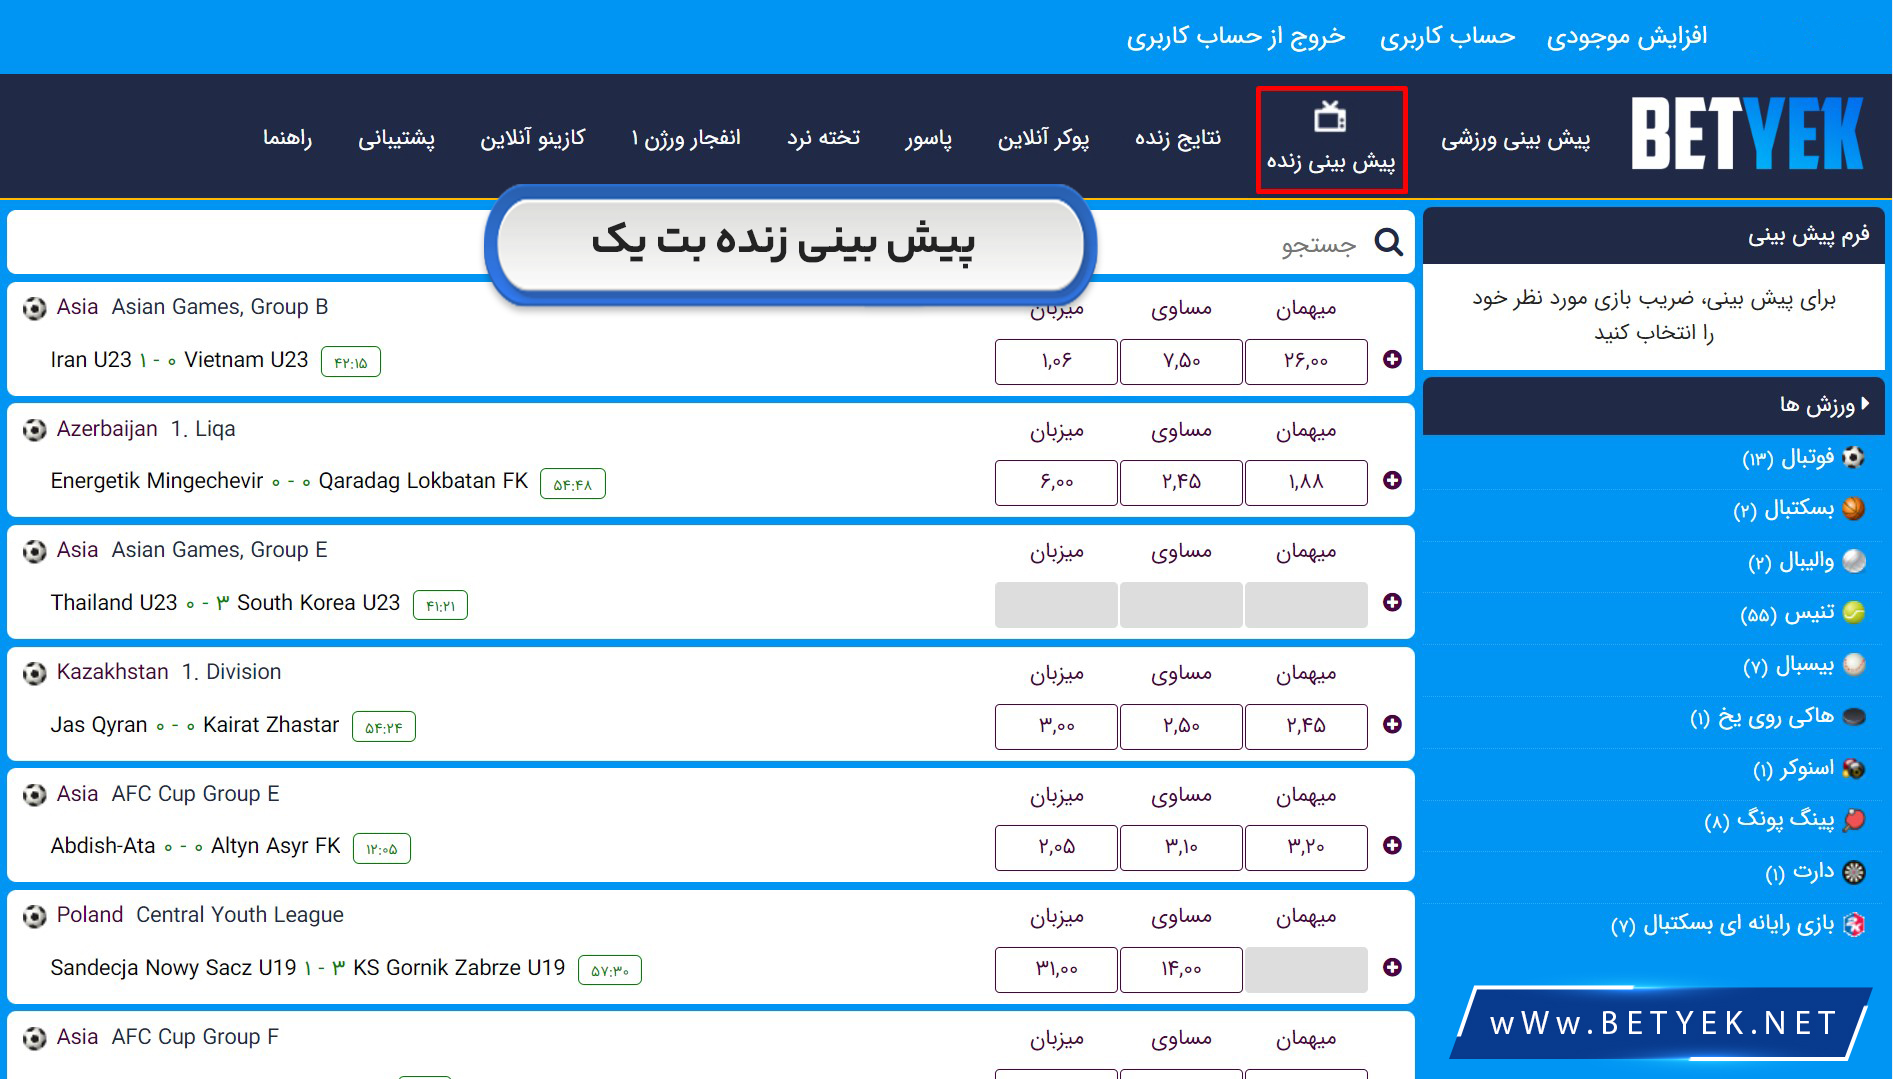The width and height of the screenshot is (1893, 1079).
Task: Click volleyball icon next to والیبال
Action: tap(1853, 561)
